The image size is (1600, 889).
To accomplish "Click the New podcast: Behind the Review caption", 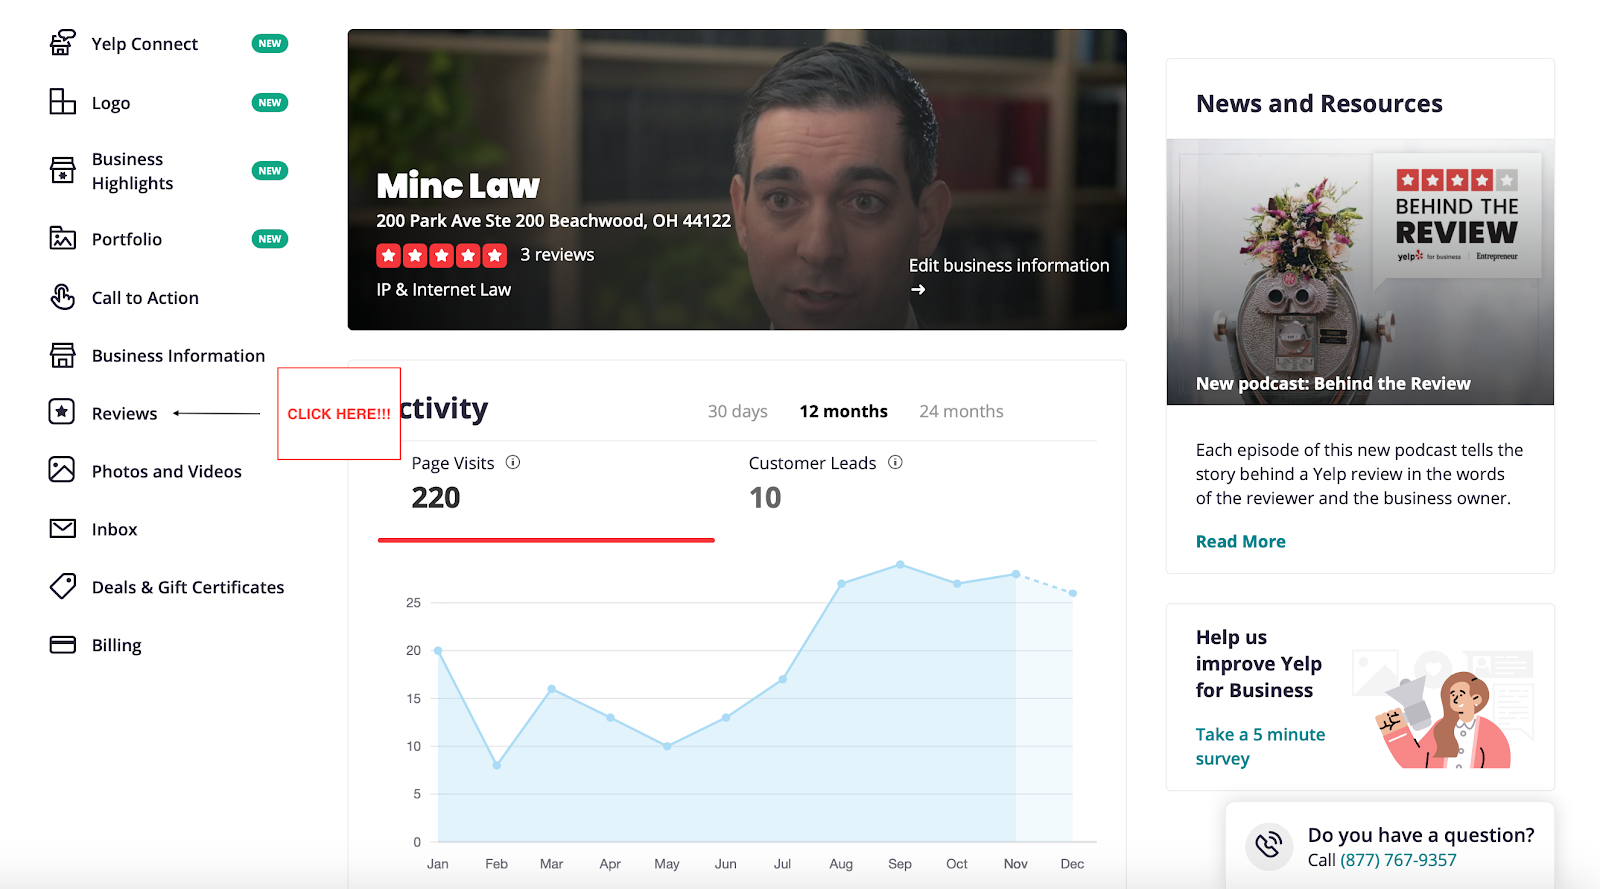I will 1333,384.
